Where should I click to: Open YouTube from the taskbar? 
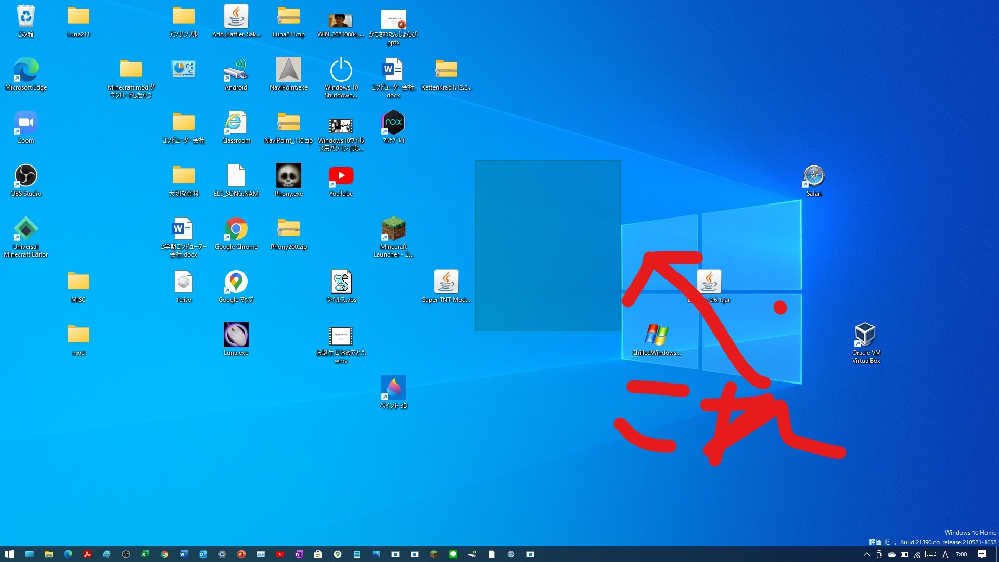pyautogui.click(x=280, y=554)
